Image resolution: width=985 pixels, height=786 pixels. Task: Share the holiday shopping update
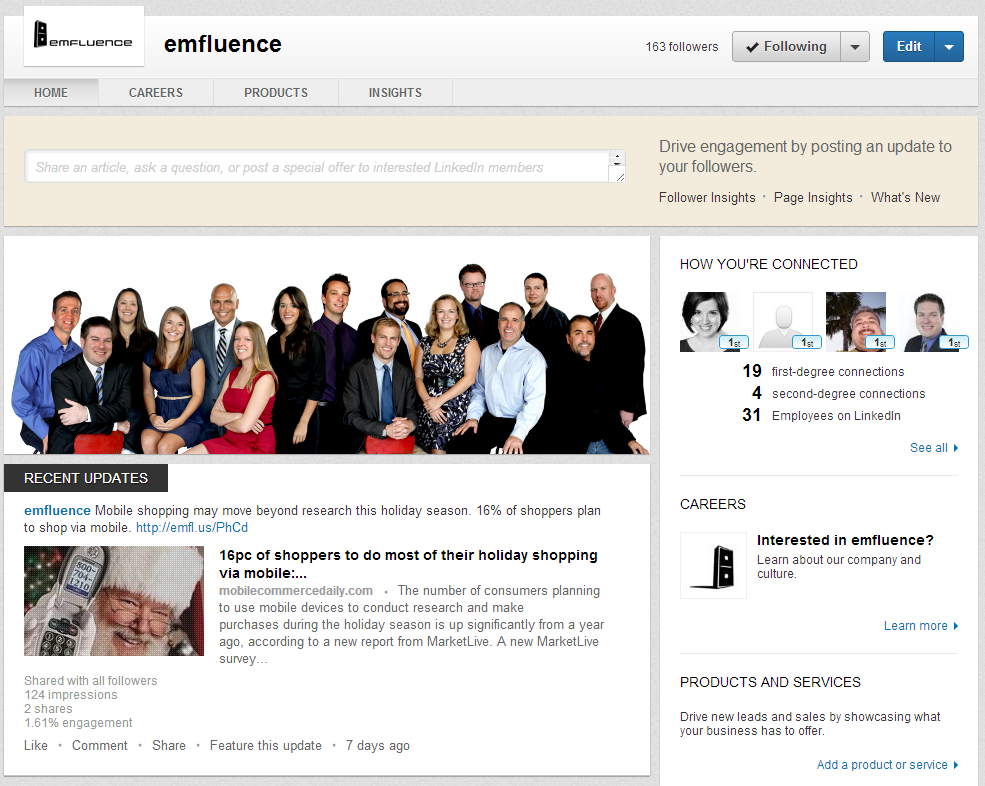(x=169, y=745)
